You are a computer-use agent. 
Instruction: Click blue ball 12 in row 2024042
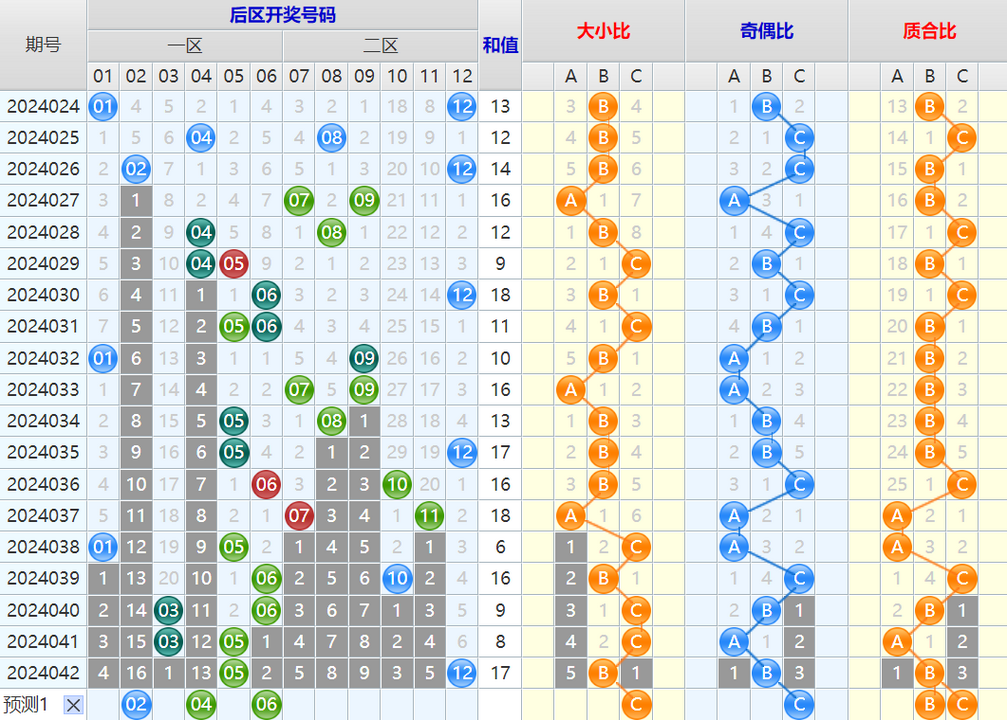462,672
